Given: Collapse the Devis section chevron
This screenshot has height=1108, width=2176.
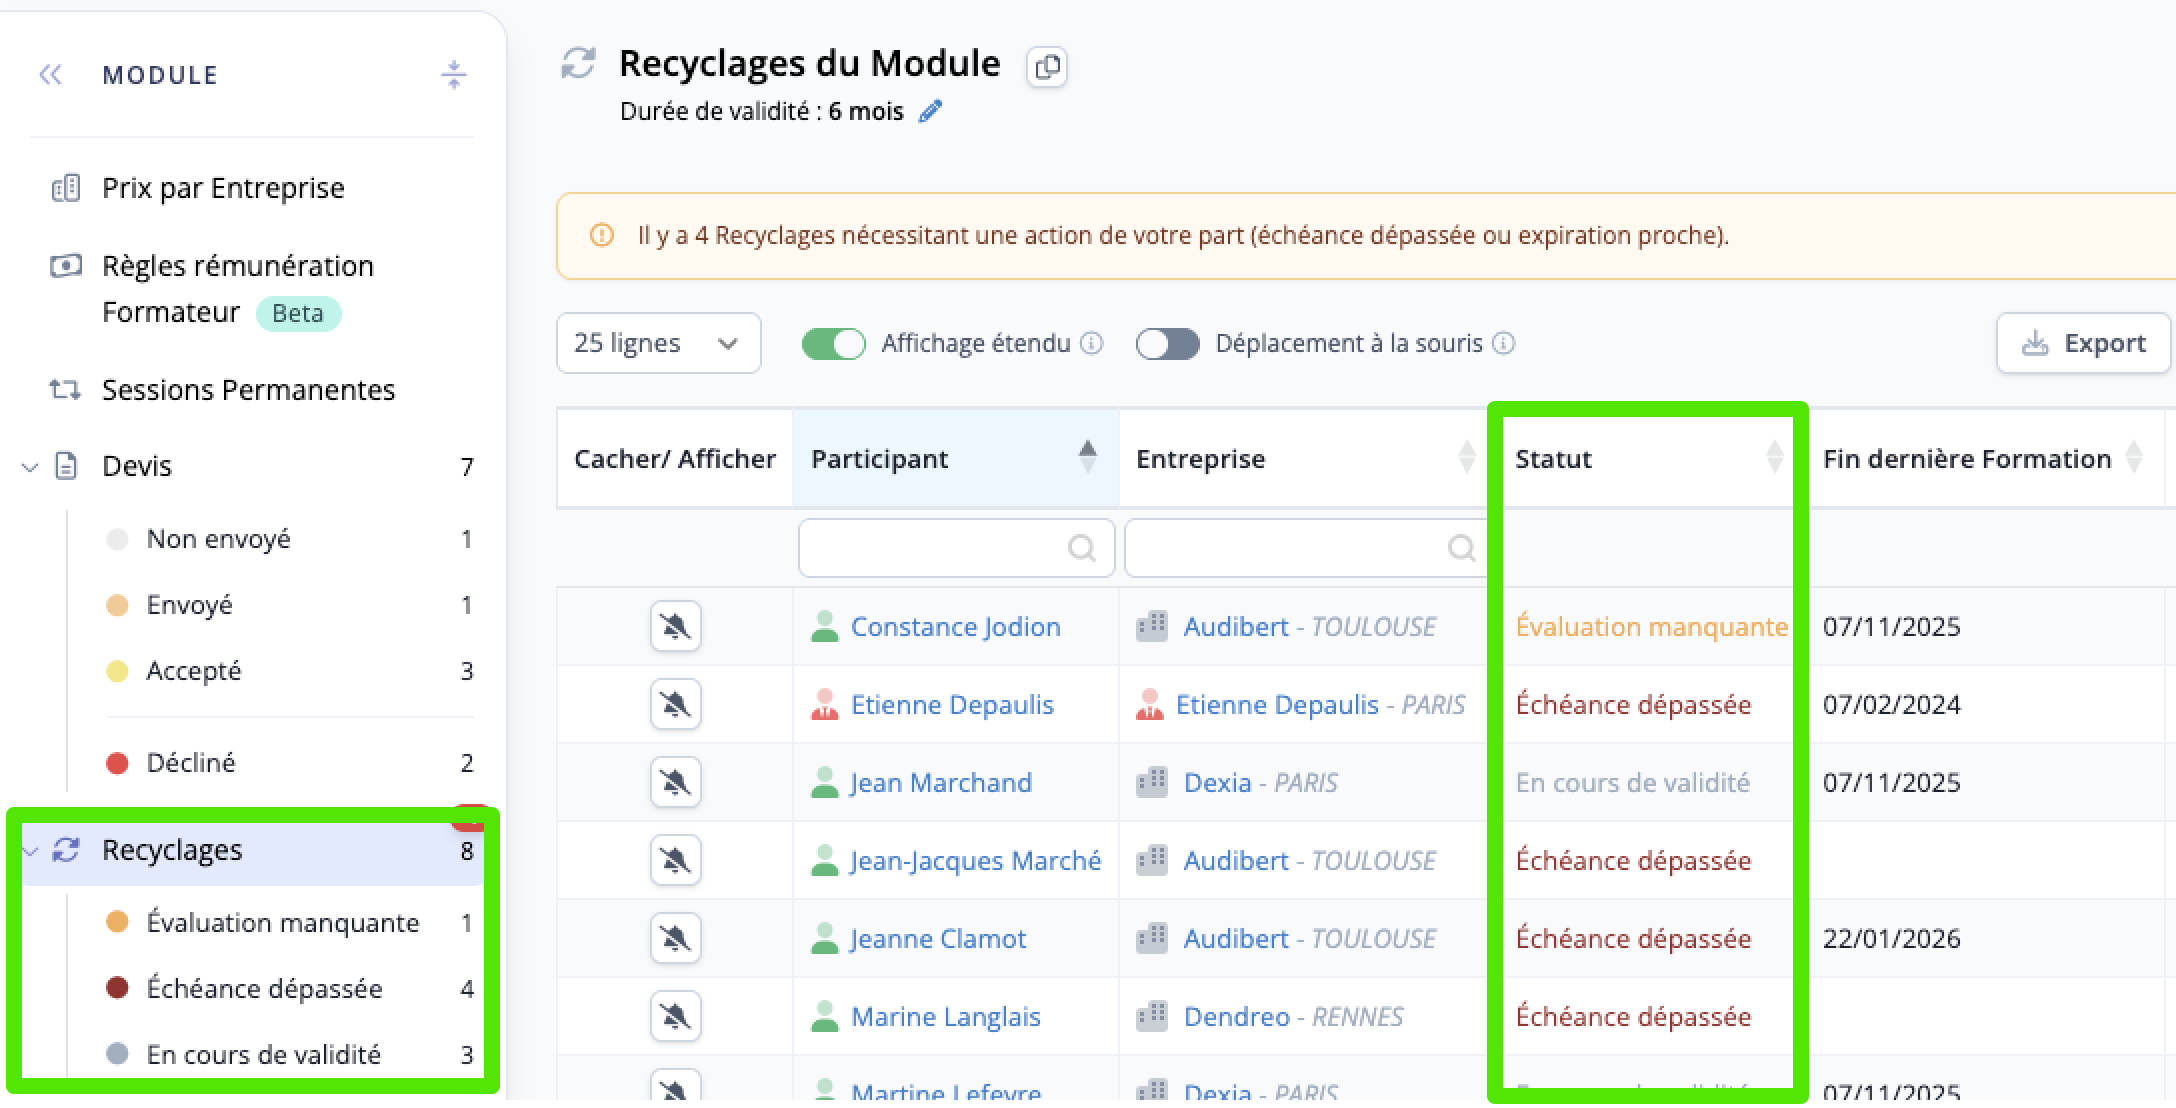Looking at the screenshot, I should (x=30, y=467).
